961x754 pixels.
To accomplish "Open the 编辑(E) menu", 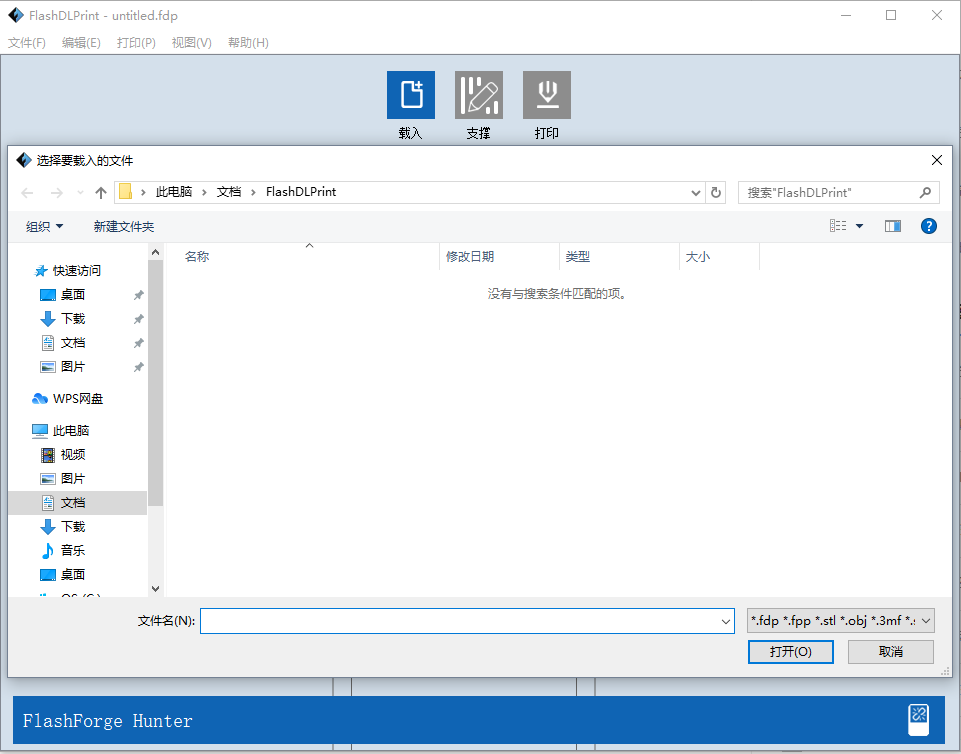I will coord(81,43).
